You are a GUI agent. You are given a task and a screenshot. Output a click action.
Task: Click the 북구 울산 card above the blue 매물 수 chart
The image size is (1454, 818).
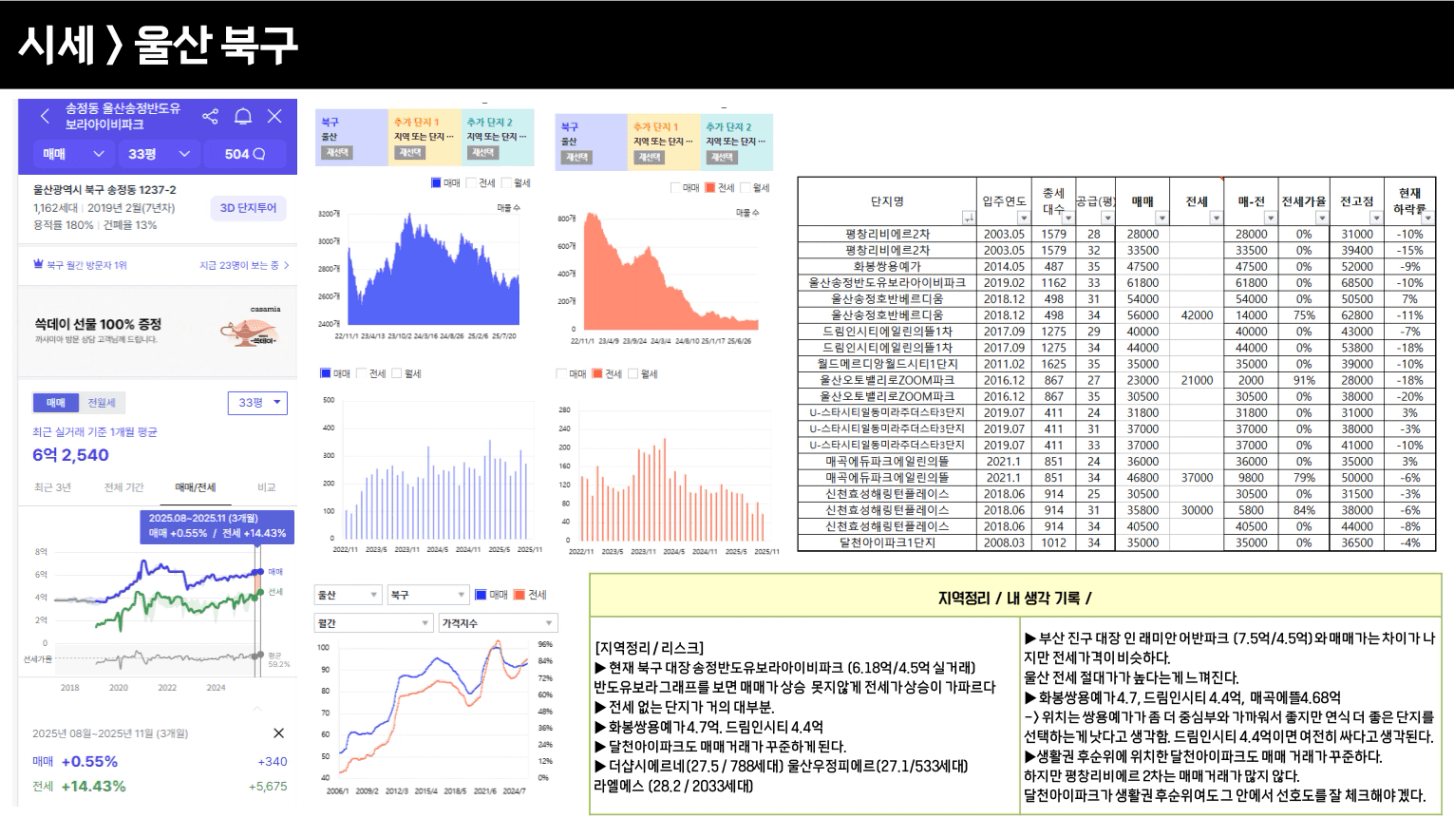tap(351, 138)
